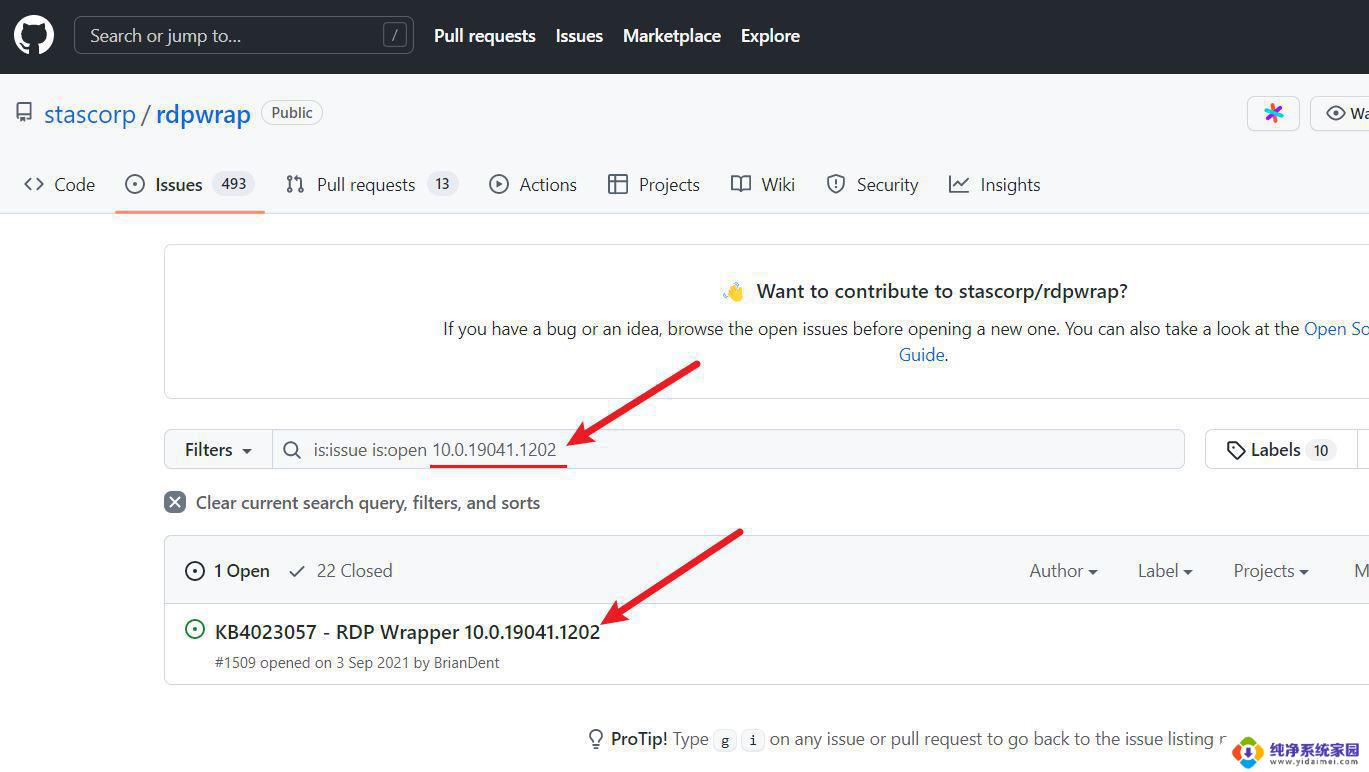Click the Code brackets icon
This screenshot has width=1369, height=772.
34,184
